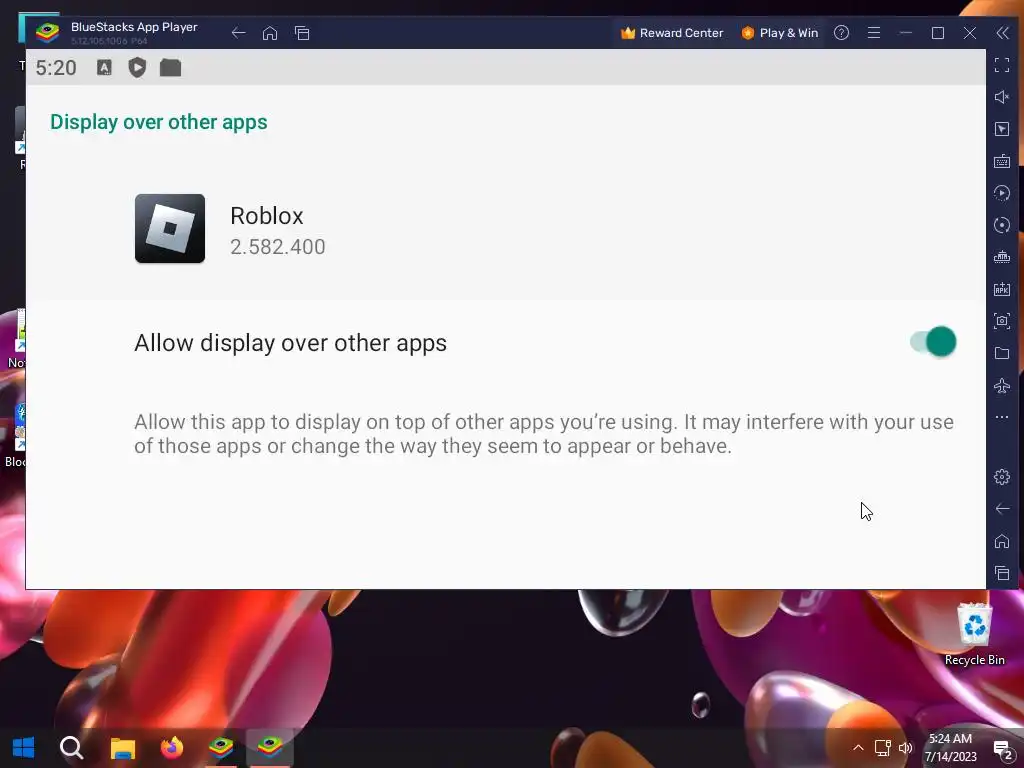This screenshot has height=768, width=1024.
Task: Click the BlueStacks logo in title bar
Action: pyautogui.click(x=48, y=31)
